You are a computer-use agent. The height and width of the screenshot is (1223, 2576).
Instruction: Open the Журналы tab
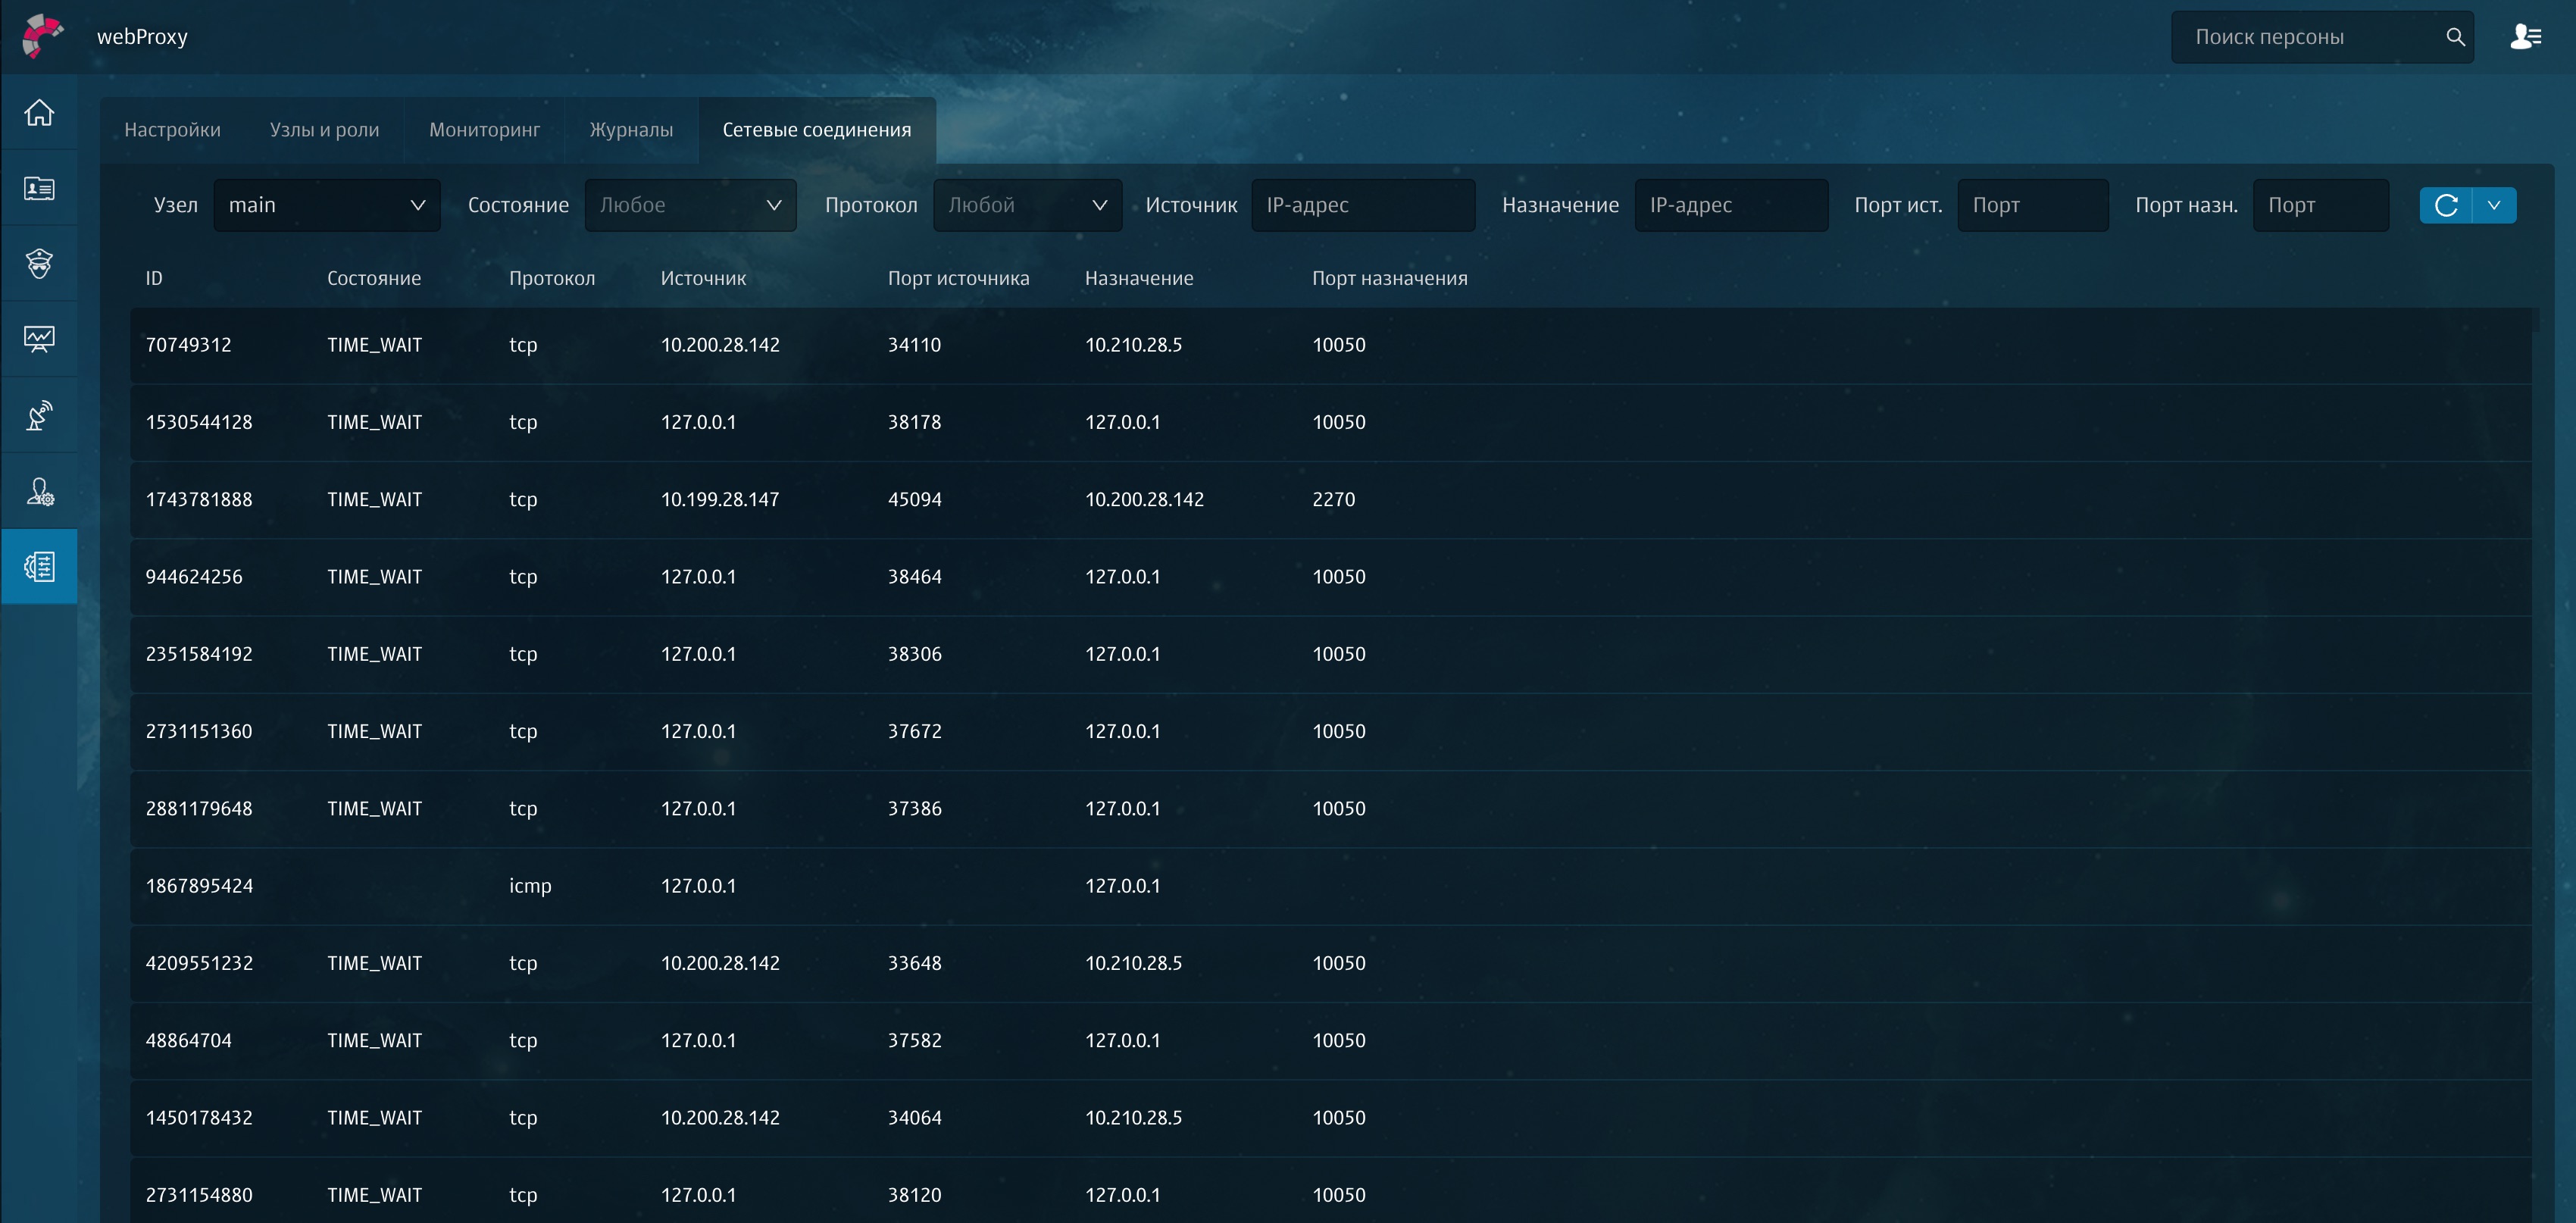click(631, 130)
